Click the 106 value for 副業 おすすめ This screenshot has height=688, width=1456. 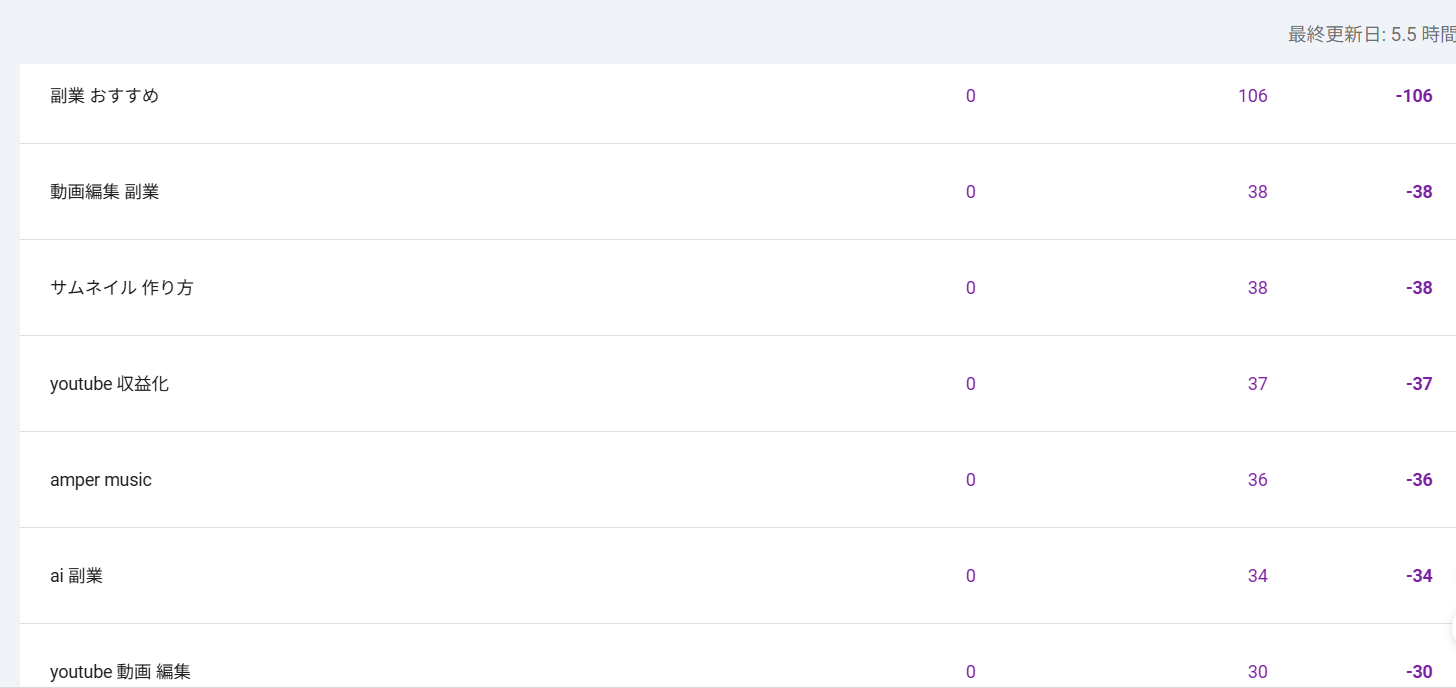point(1252,96)
